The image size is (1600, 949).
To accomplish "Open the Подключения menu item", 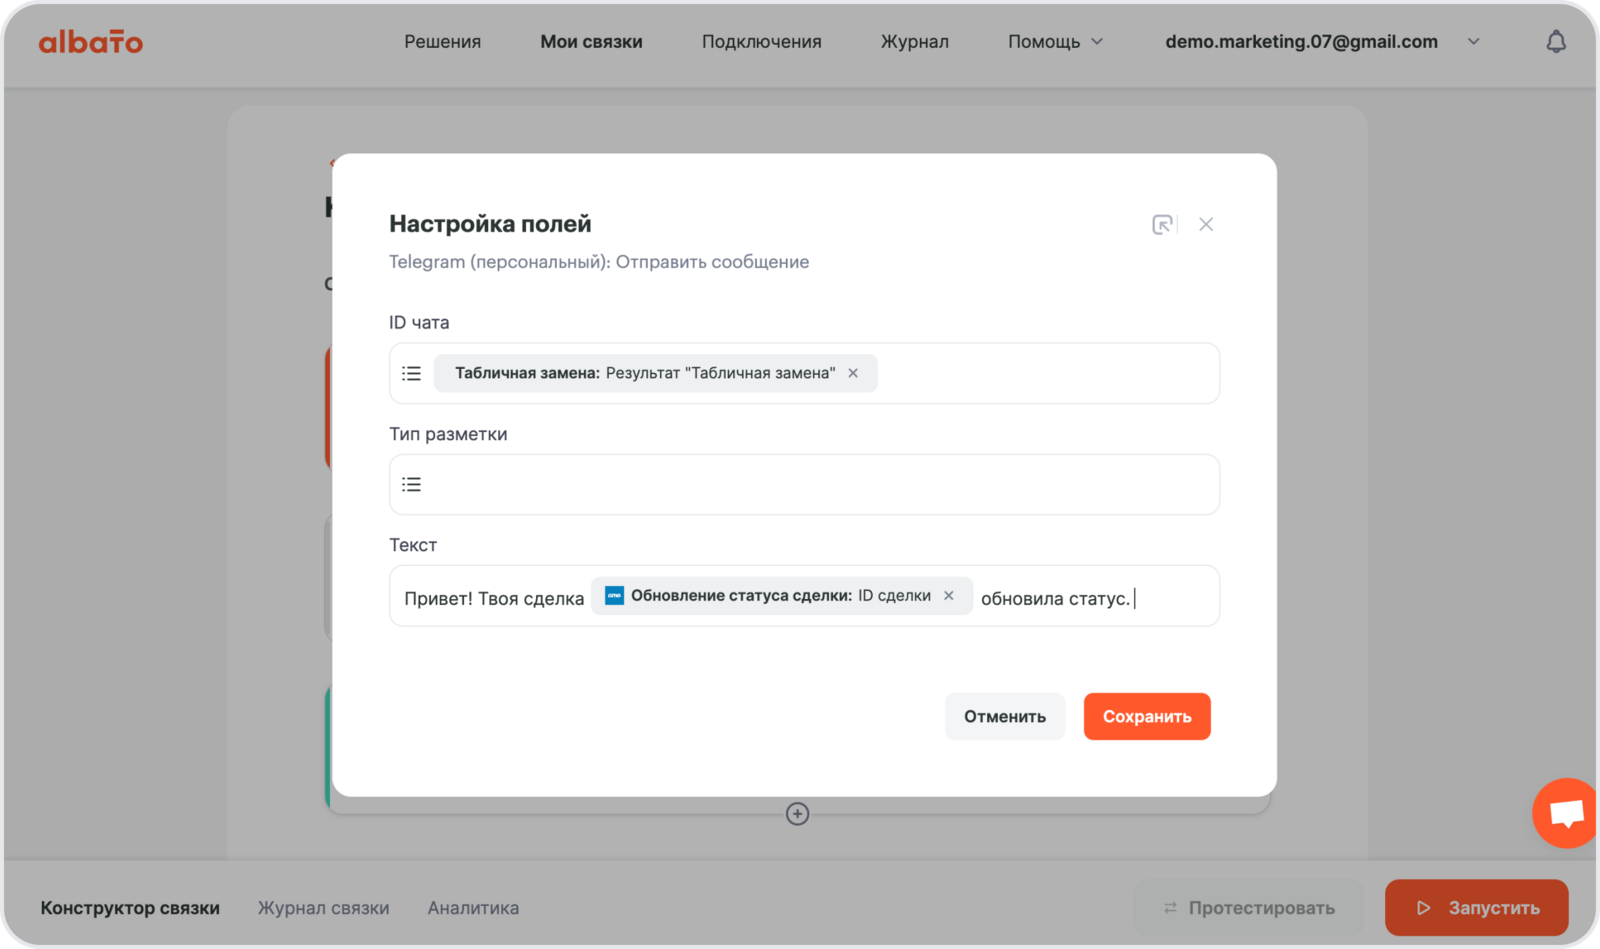I will [761, 42].
